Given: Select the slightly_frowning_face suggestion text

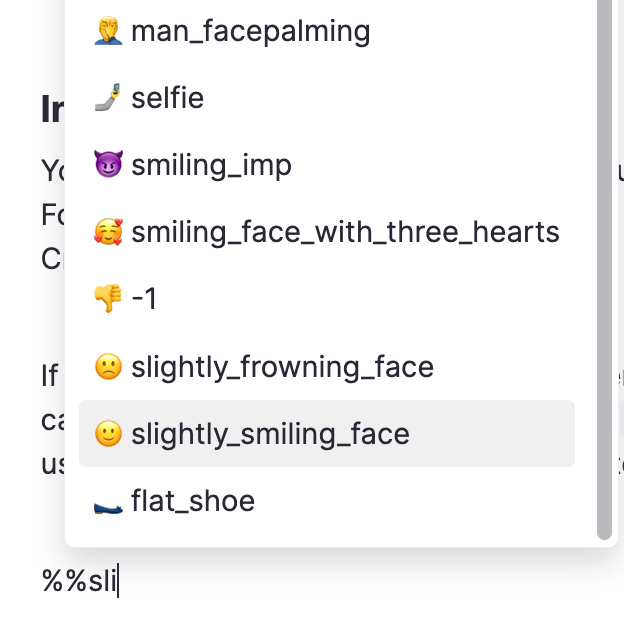Looking at the screenshot, I should [282, 367].
